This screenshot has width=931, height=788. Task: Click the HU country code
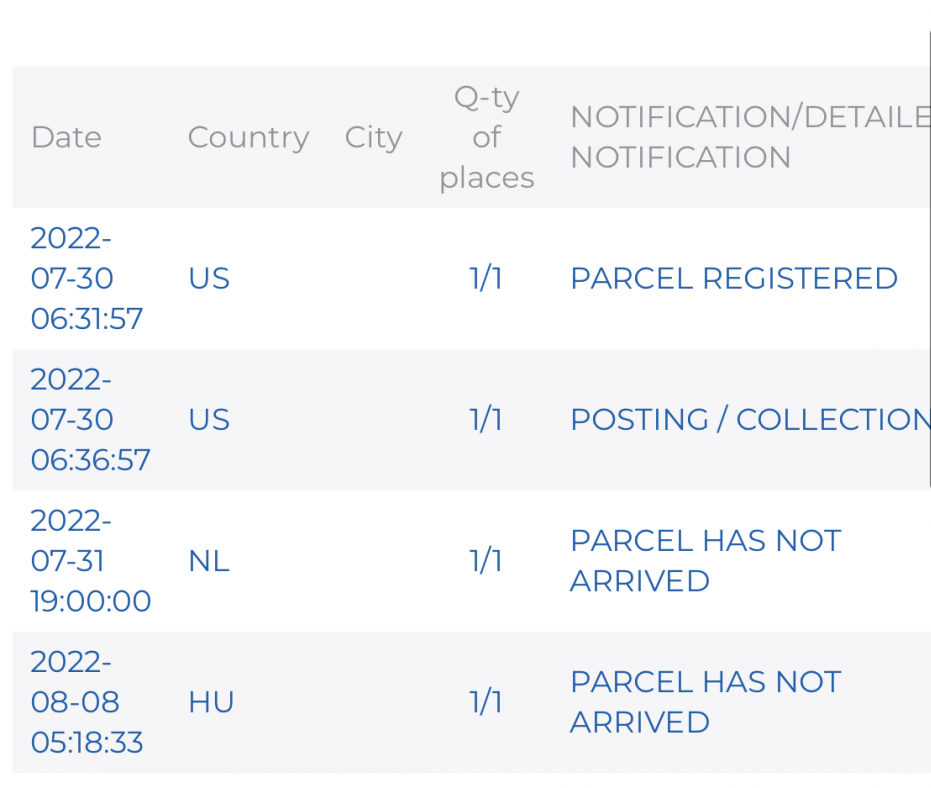pos(211,702)
